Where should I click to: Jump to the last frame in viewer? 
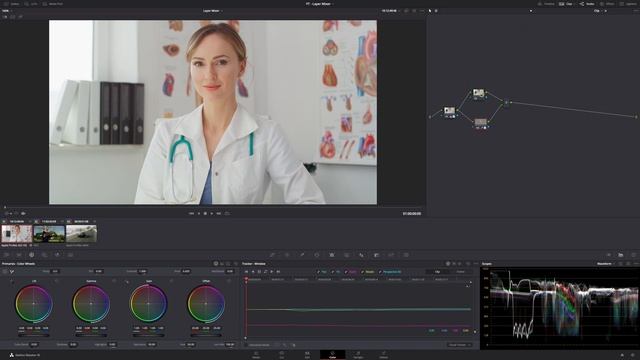click(219, 213)
